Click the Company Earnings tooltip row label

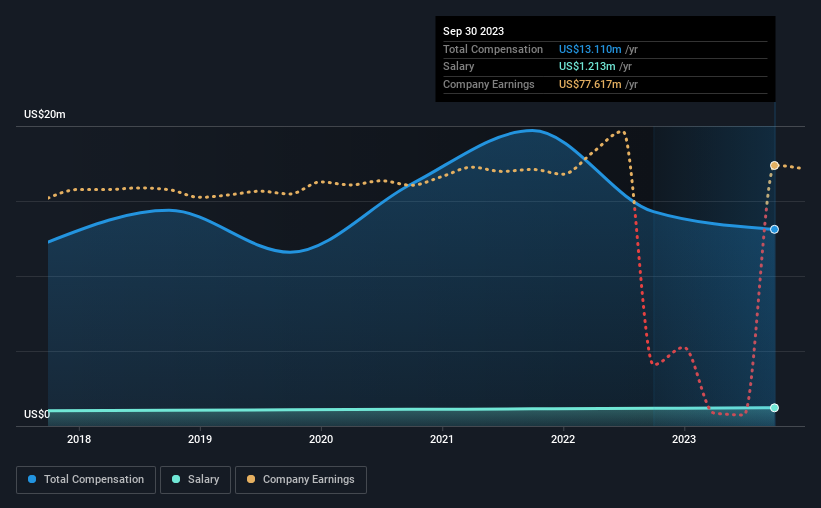(489, 84)
